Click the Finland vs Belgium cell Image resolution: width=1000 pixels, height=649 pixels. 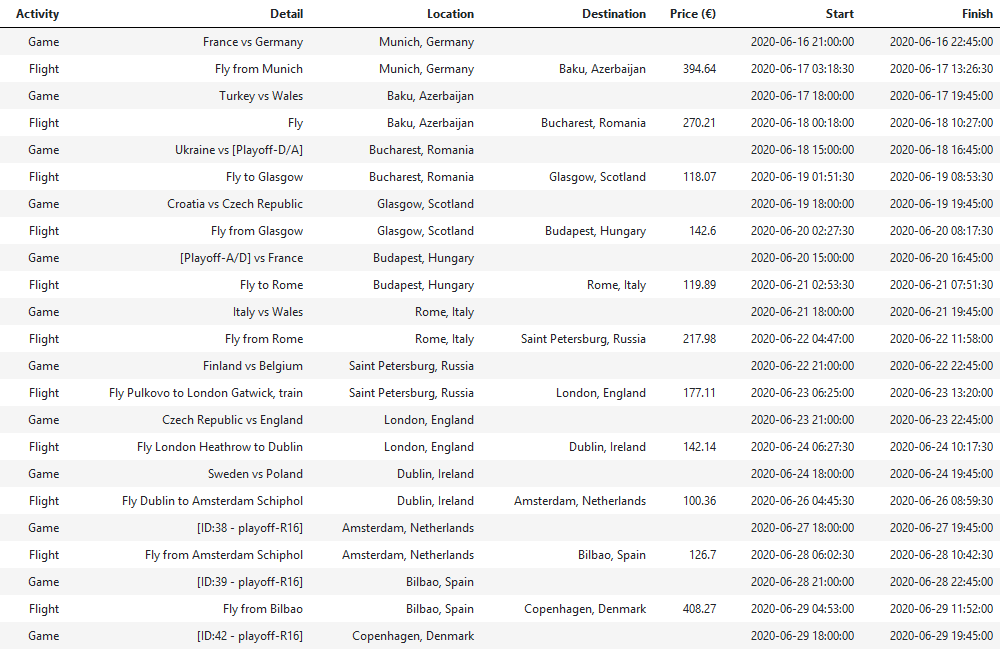pos(253,366)
